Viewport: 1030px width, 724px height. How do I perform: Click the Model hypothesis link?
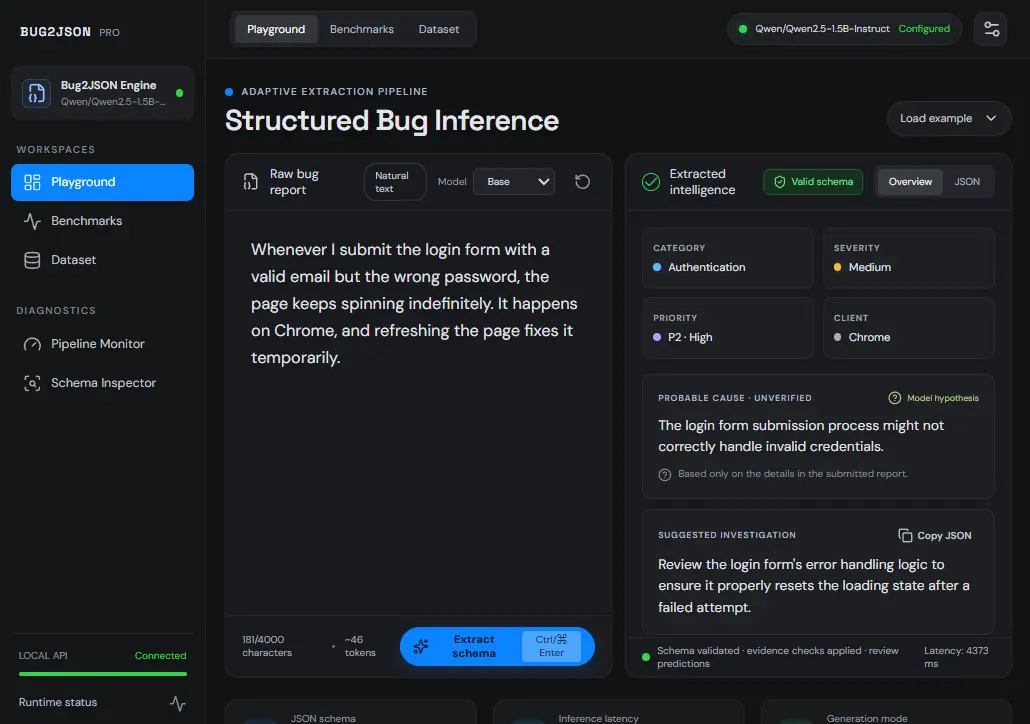[x=933, y=397]
